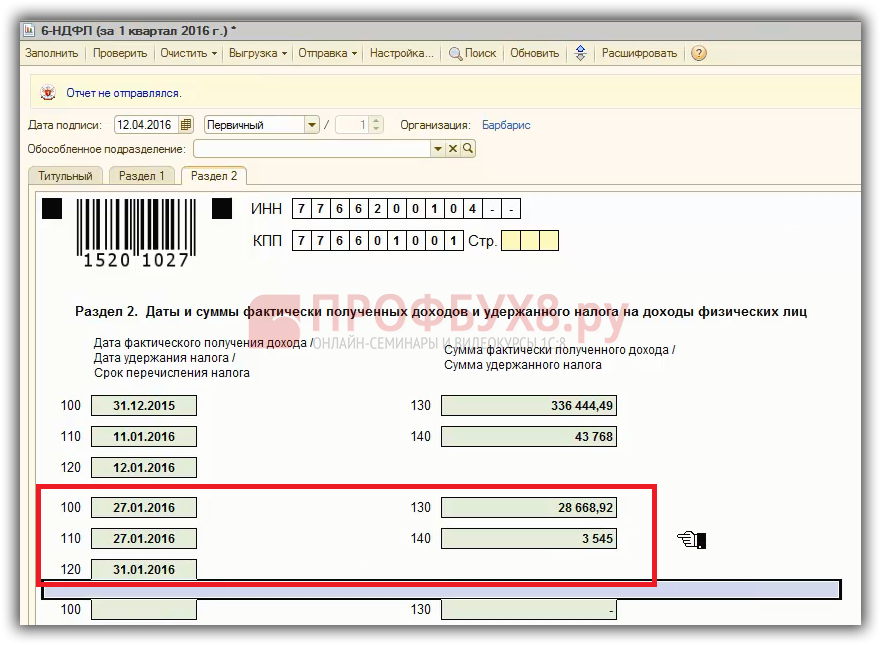Screen dimensions: 881x645
Task: Click the Проверить button
Action: 120,53
